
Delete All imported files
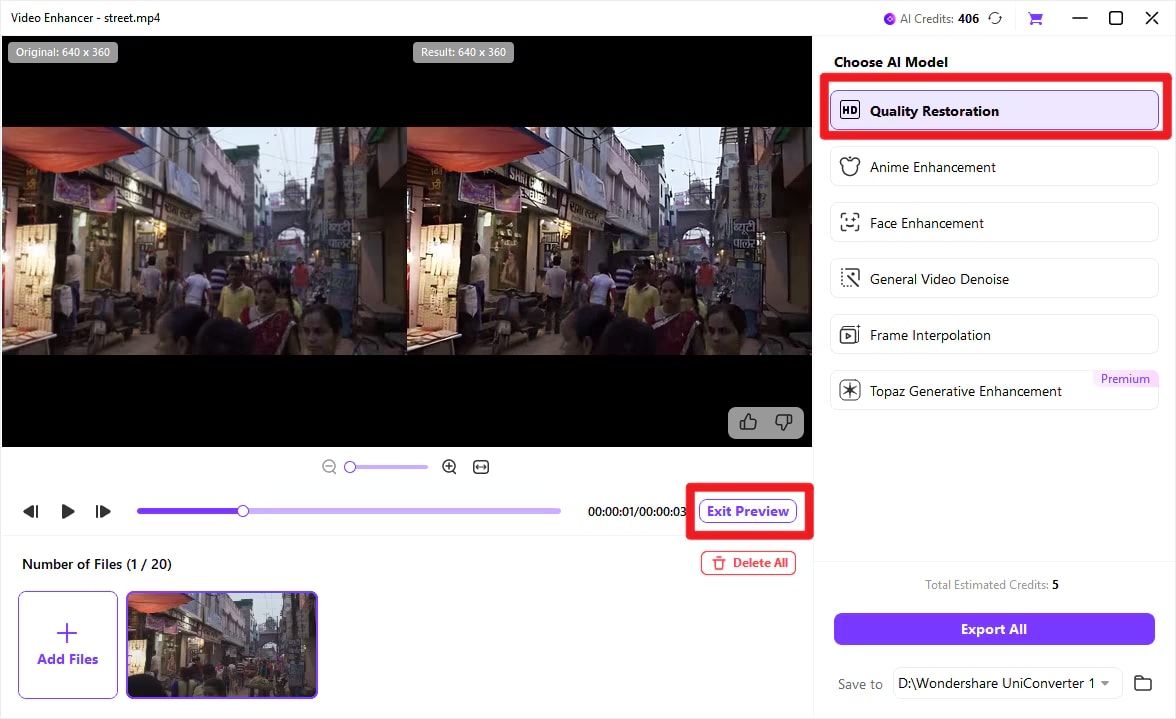(x=748, y=563)
